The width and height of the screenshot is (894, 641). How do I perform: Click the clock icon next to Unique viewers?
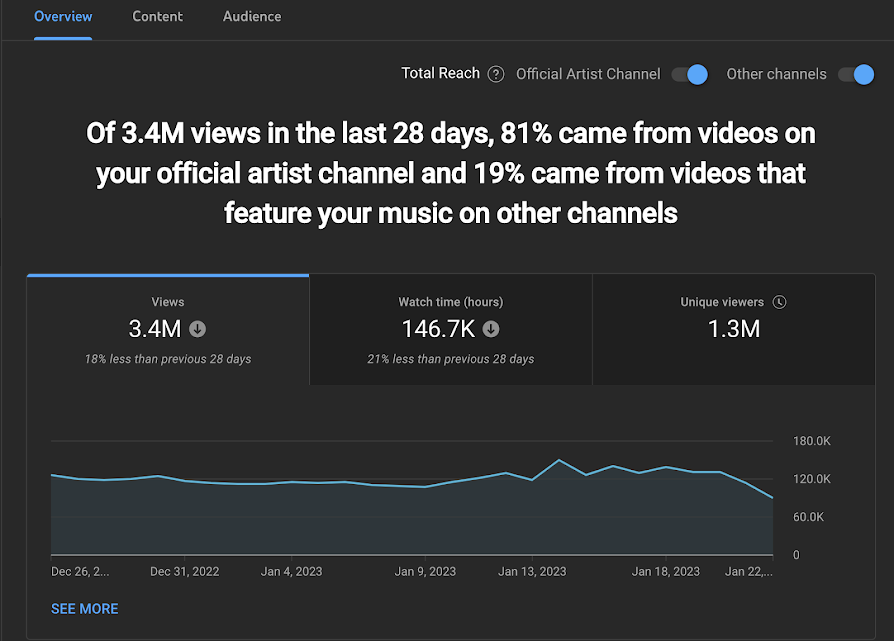coord(779,302)
